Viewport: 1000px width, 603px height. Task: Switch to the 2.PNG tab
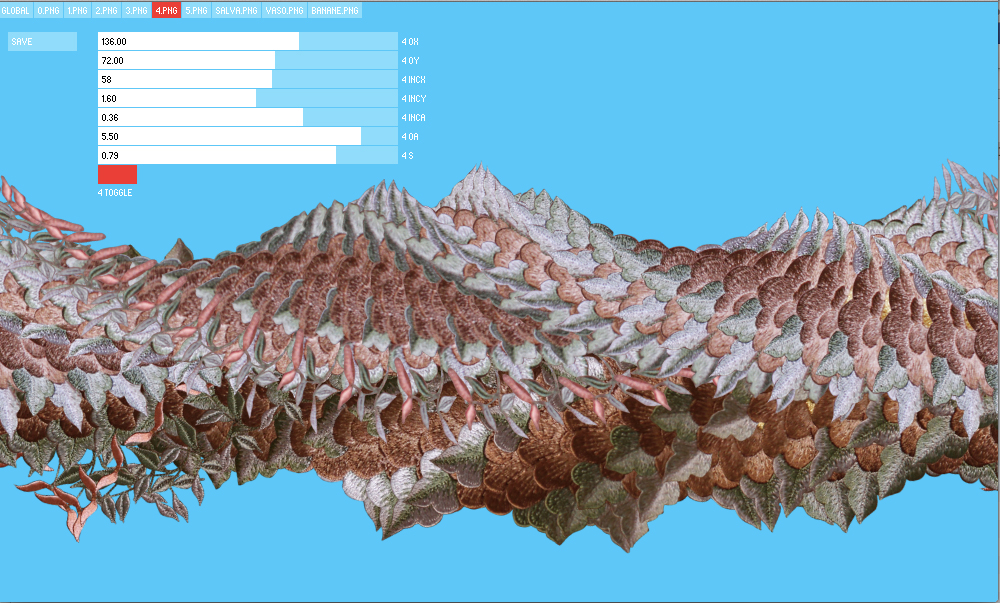[106, 11]
